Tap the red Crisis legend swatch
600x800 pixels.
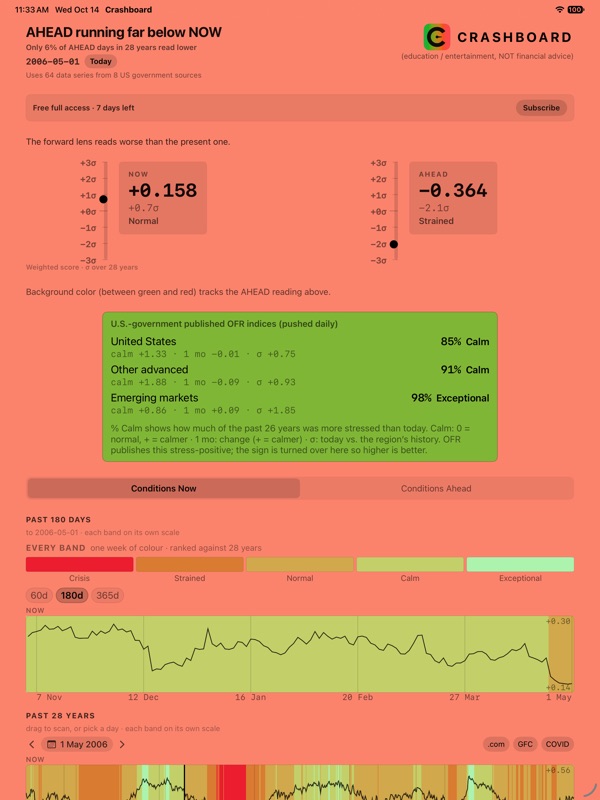(x=80, y=564)
